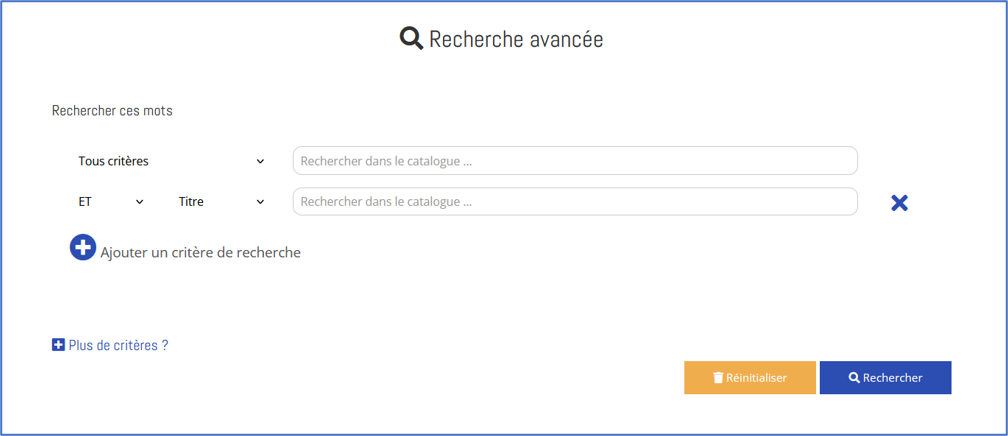Screen dimensions: 1008x436
Task: Click Ajouter un critère de recherche text
Action: click(201, 253)
